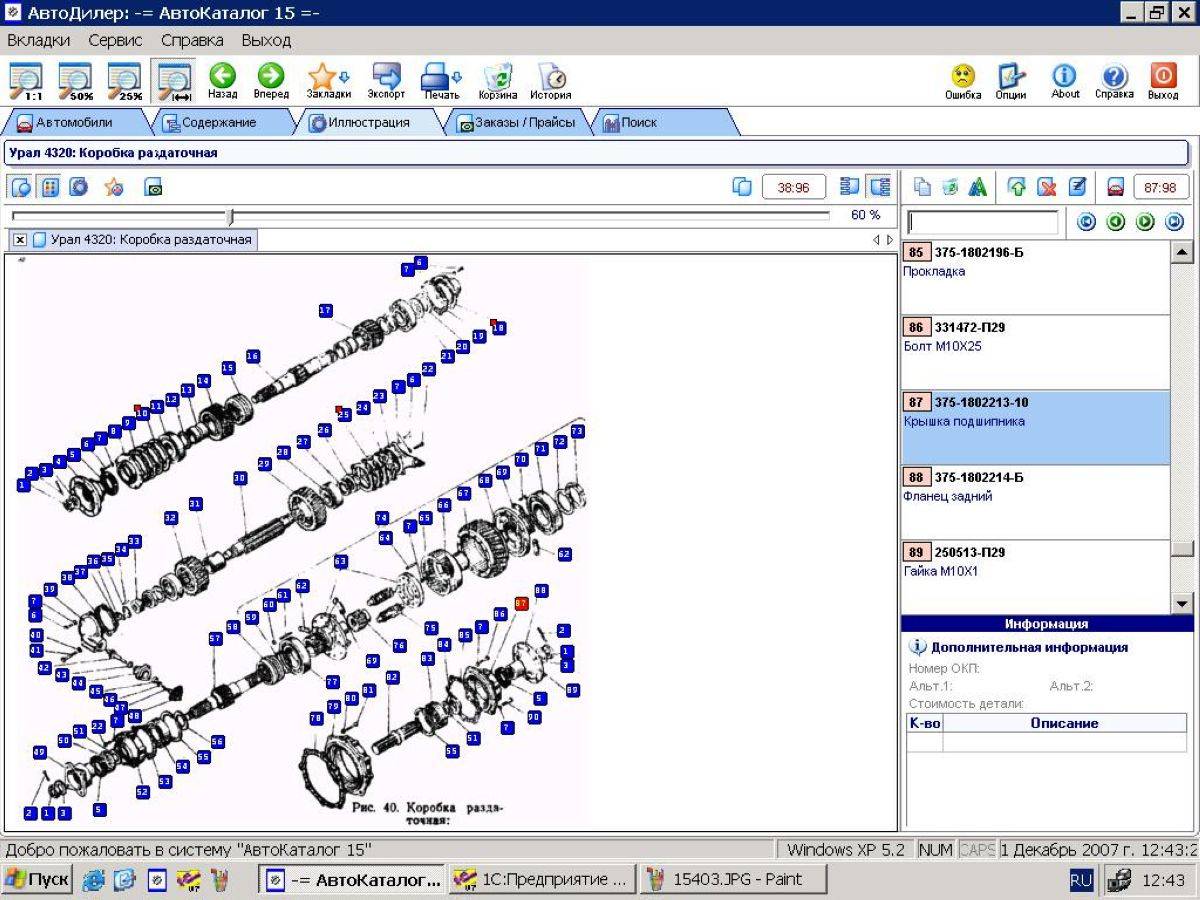Viewport: 1200px width, 900px height.
Task: Jump to last part with blue arrow
Action: [1175, 222]
